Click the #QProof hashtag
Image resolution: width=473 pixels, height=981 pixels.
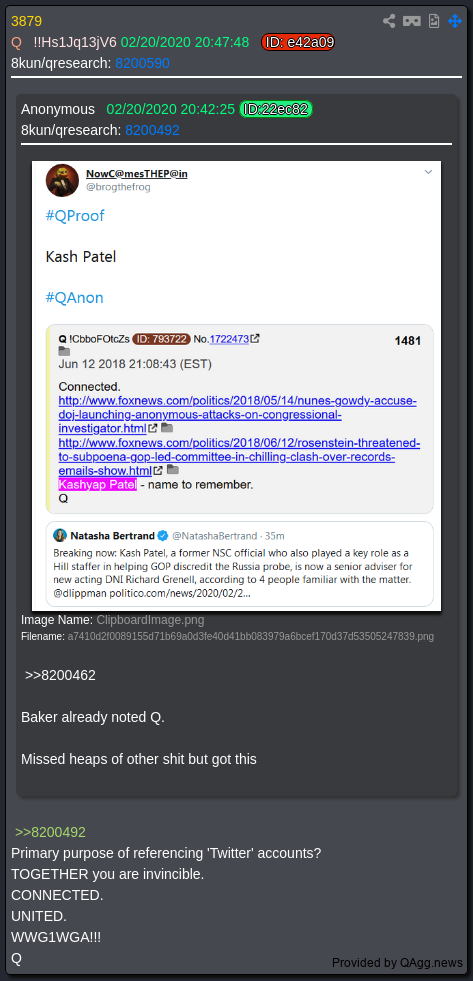(x=75, y=216)
